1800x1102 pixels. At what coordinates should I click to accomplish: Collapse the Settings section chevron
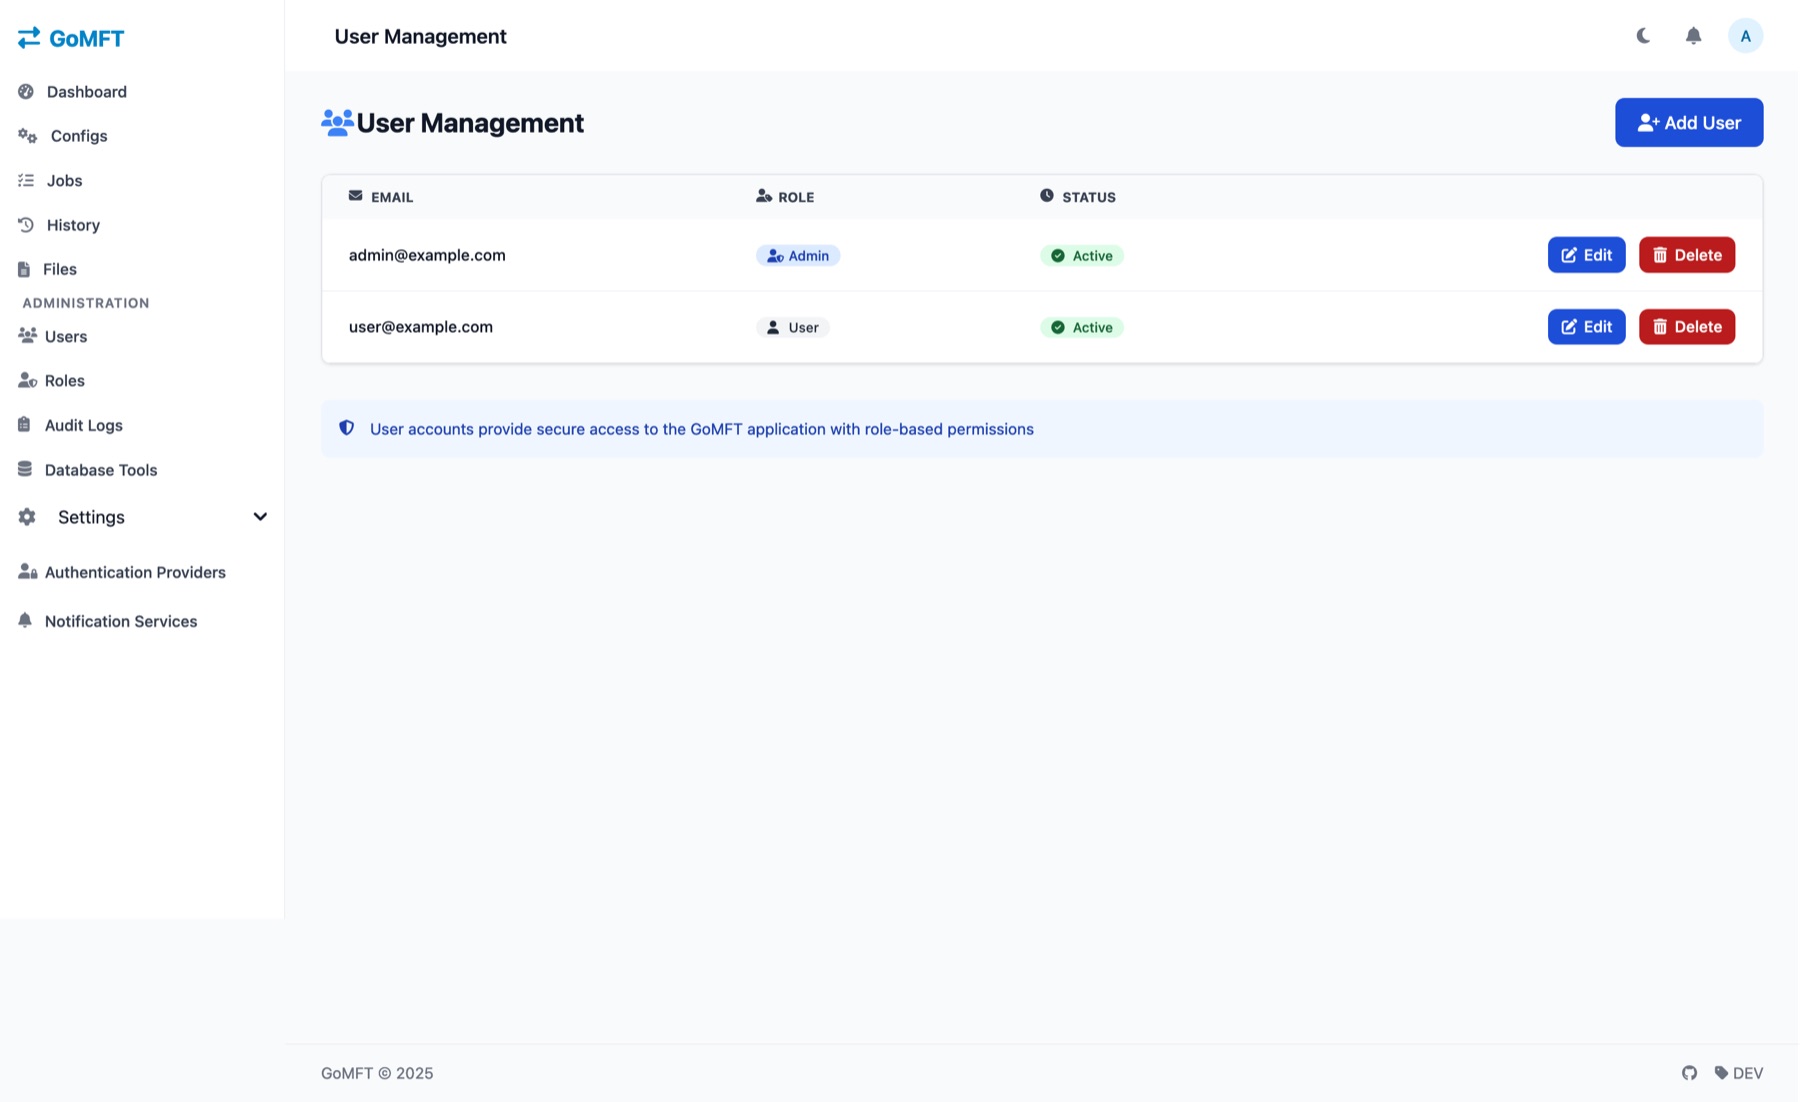click(x=260, y=517)
